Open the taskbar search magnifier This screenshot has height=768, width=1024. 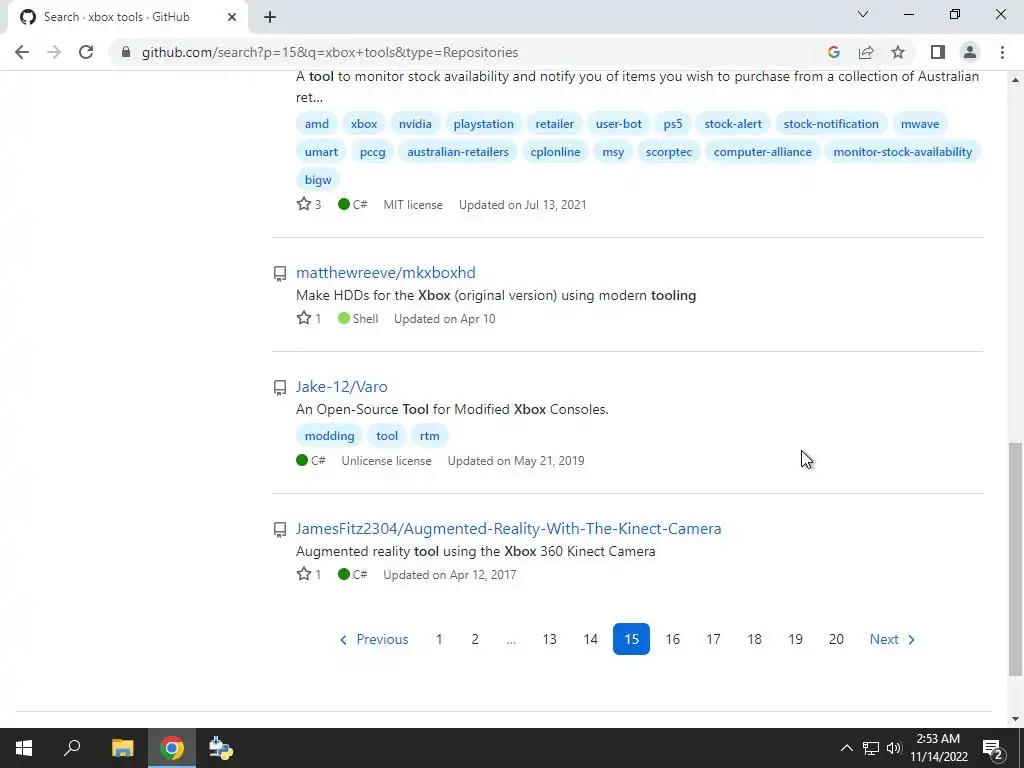tap(72, 748)
